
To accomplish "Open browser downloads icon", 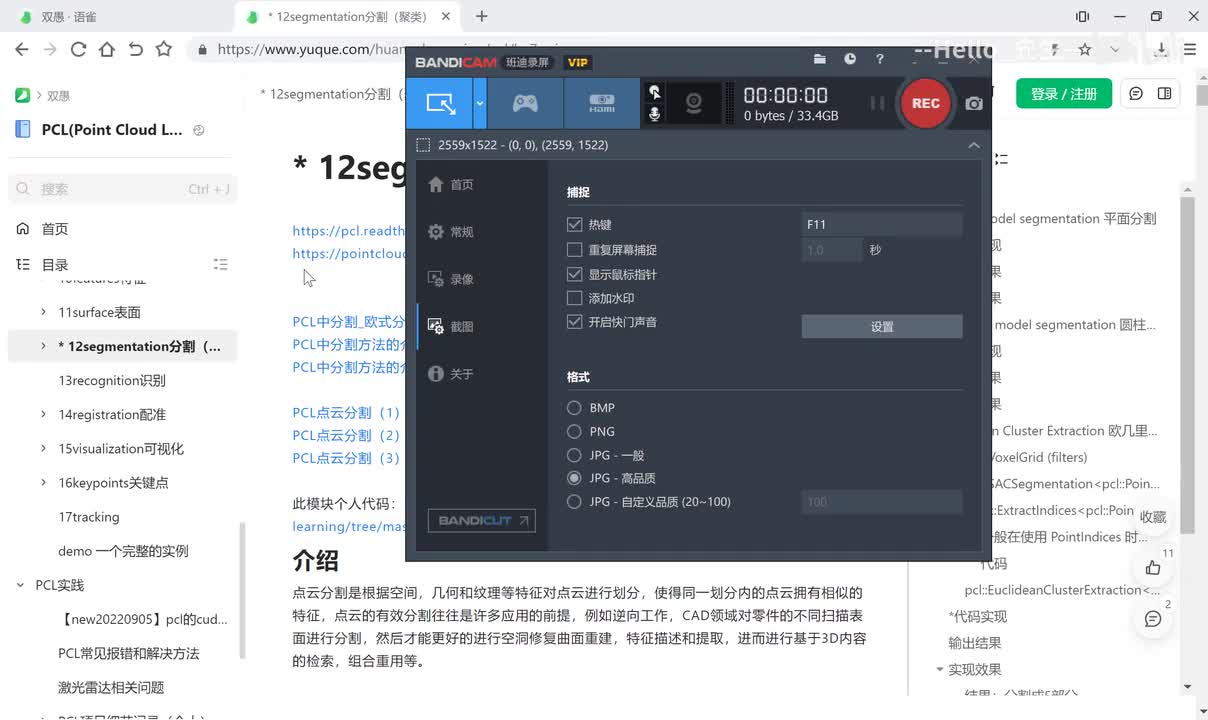I will [x=1161, y=49].
